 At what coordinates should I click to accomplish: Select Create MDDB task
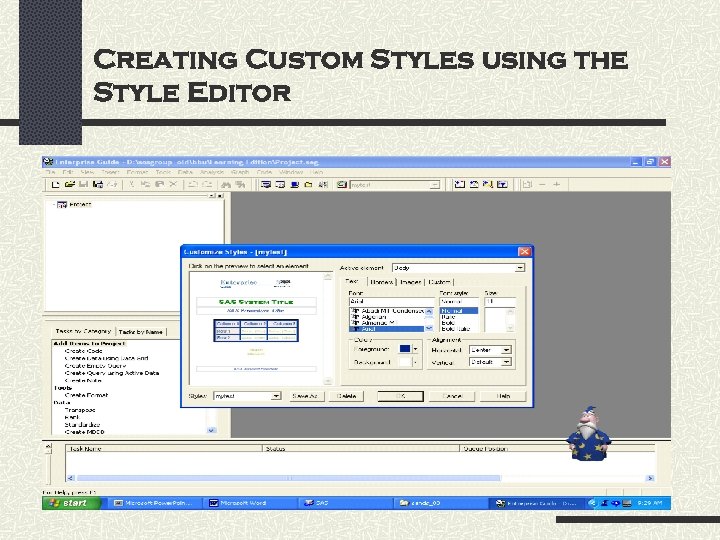[x=84, y=432]
